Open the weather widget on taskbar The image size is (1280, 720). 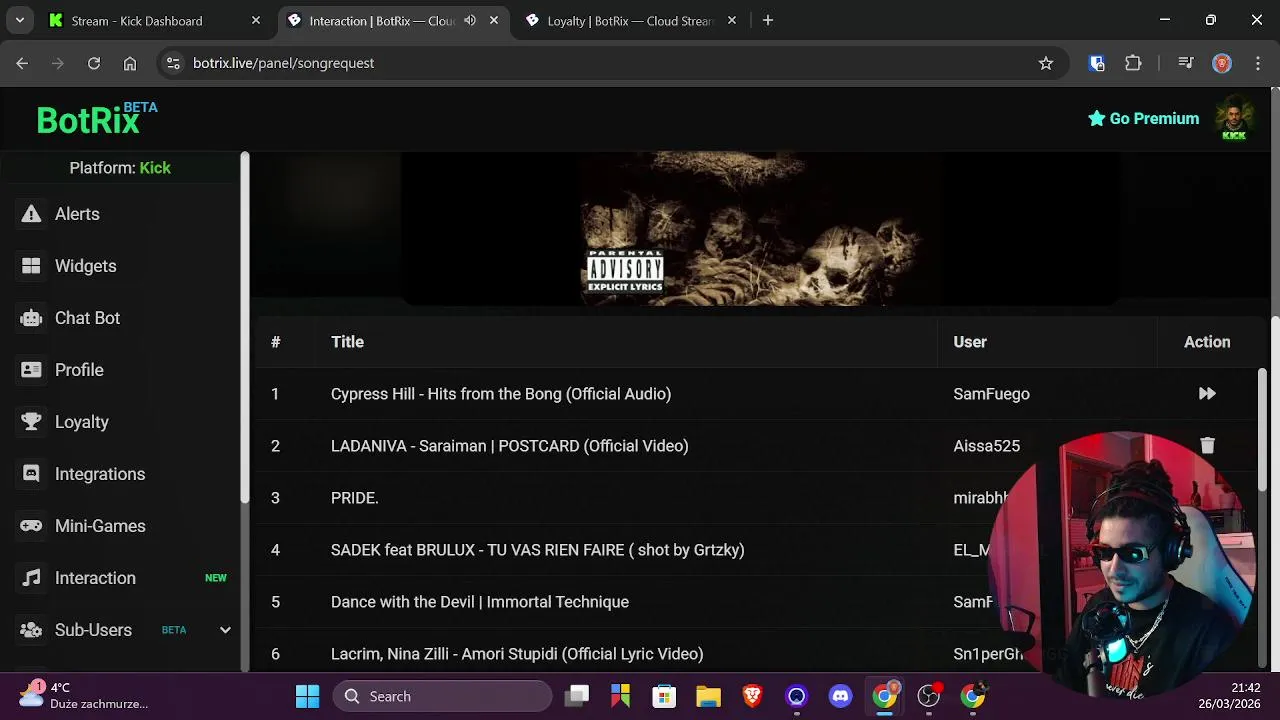click(x=84, y=695)
